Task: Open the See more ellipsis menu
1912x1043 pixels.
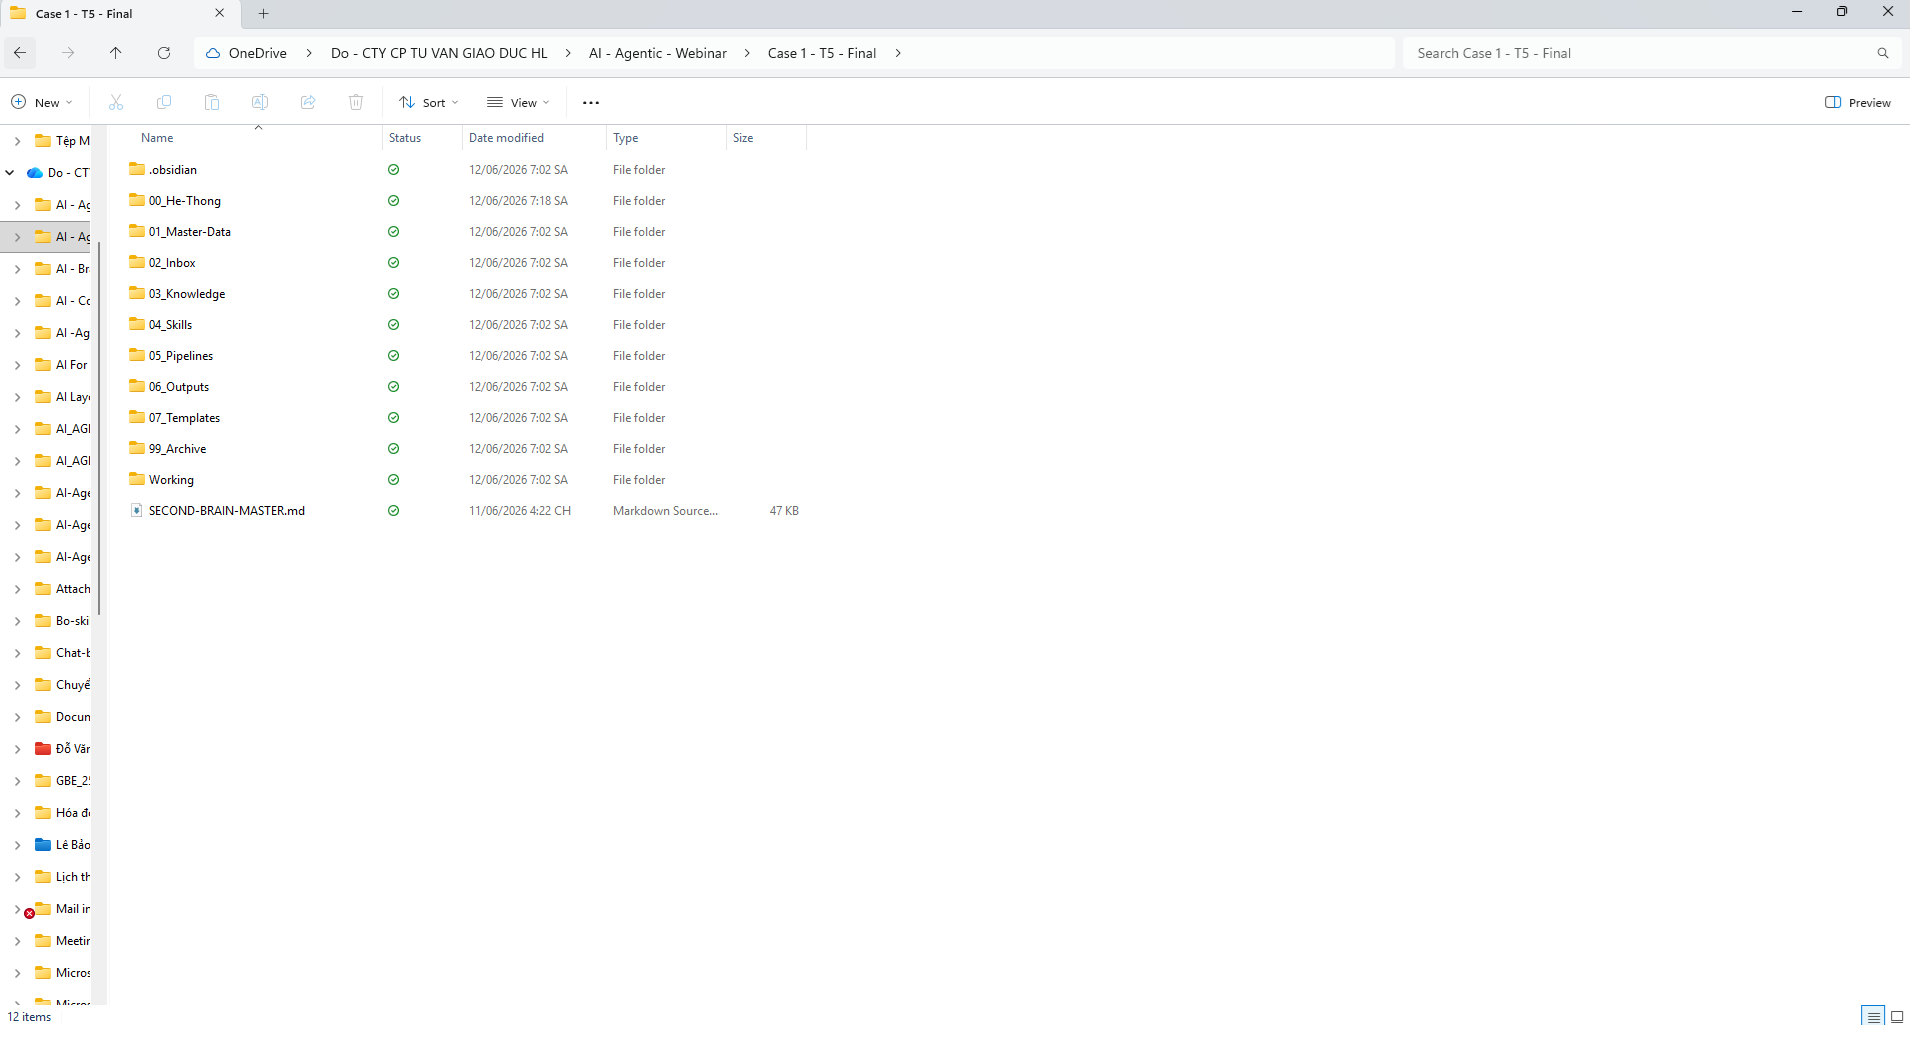Action: pos(591,102)
